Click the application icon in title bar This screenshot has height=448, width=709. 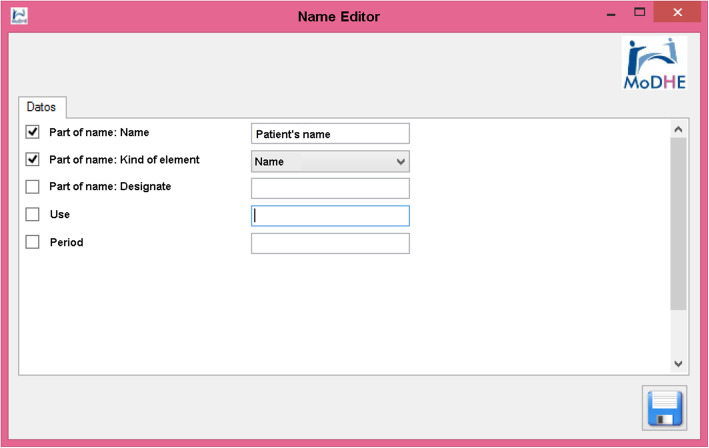click(18, 16)
